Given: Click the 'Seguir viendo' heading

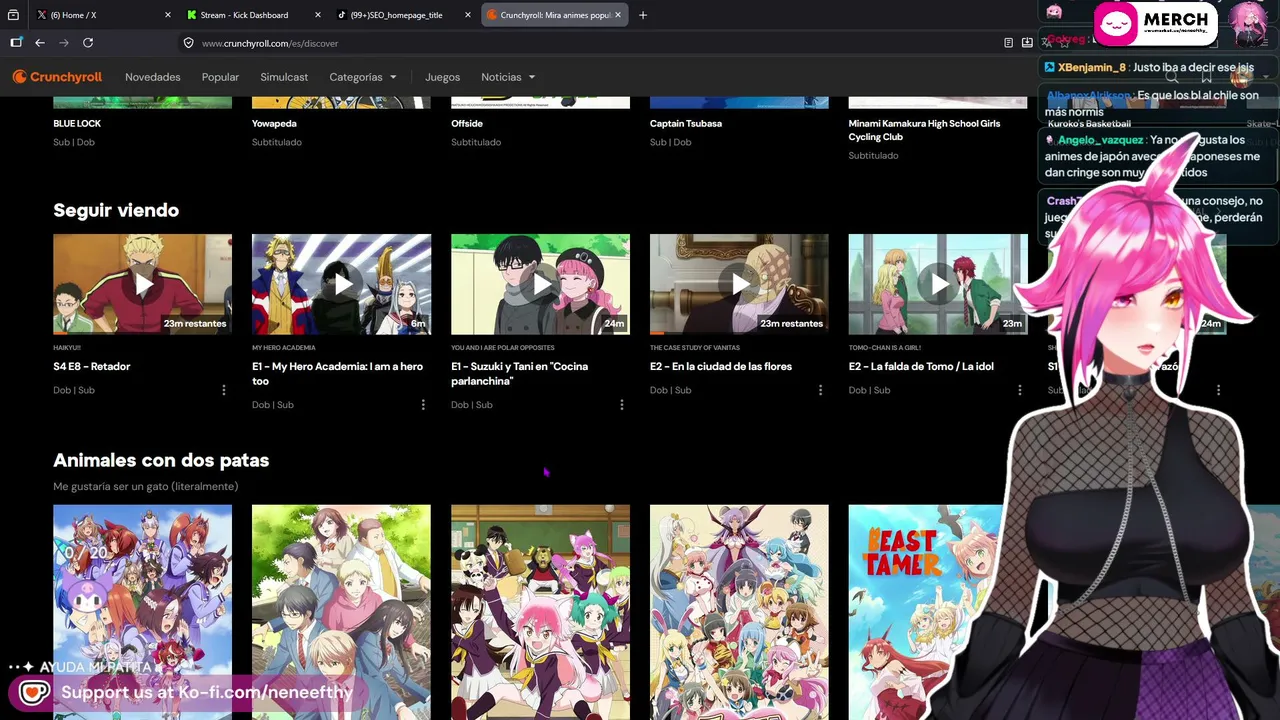Looking at the screenshot, I should (116, 210).
